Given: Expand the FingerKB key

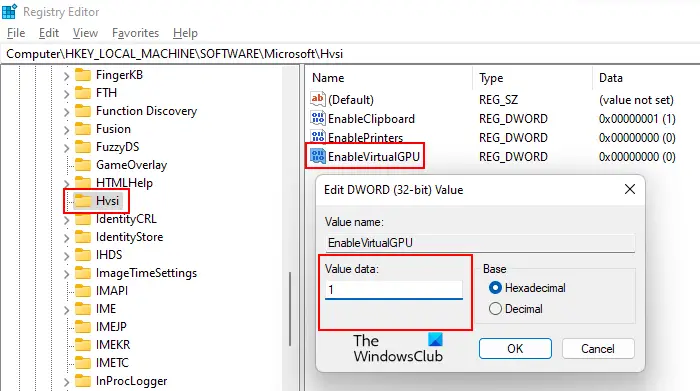Looking at the screenshot, I should pos(67,76).
